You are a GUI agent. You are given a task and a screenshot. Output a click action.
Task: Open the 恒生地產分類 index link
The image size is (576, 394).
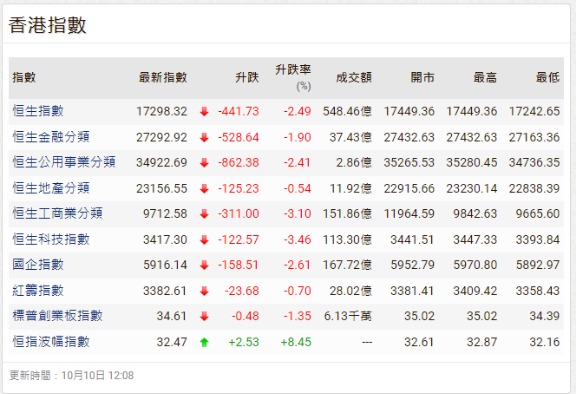51,188
